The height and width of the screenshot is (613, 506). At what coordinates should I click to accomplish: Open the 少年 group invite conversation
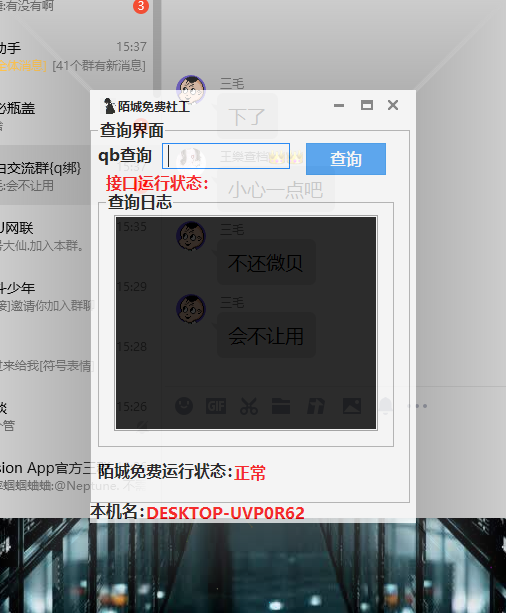(45, 296)
